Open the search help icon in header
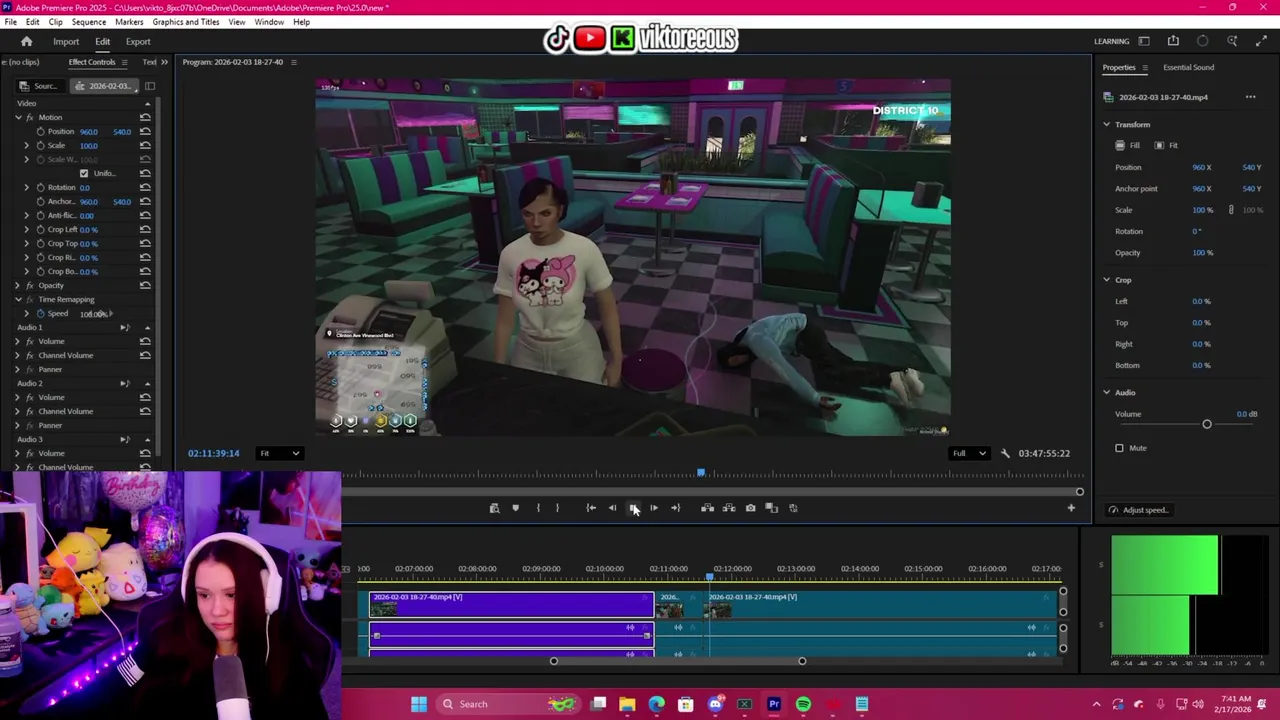Image resolution: width=1280 pixels, height=720 pixels. tap(1232, 41)
